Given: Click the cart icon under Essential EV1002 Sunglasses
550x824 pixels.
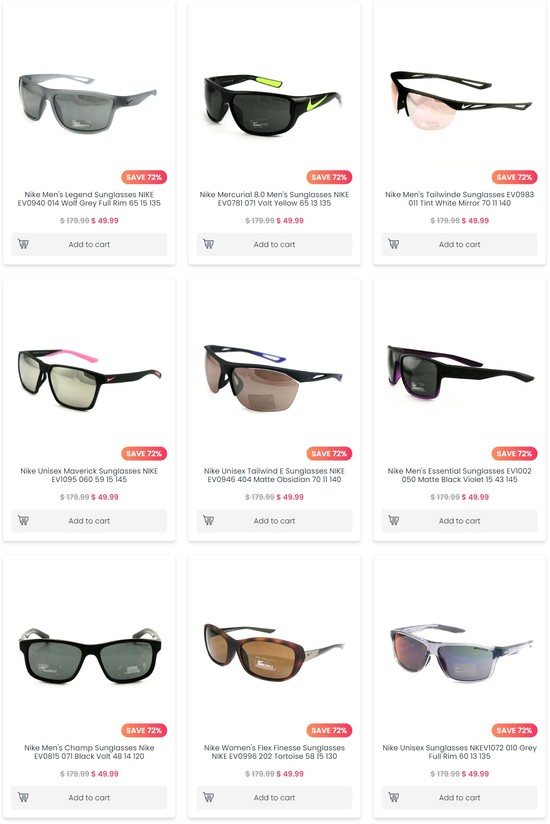Looking at the screenshot, I should [x=393, y=520].
